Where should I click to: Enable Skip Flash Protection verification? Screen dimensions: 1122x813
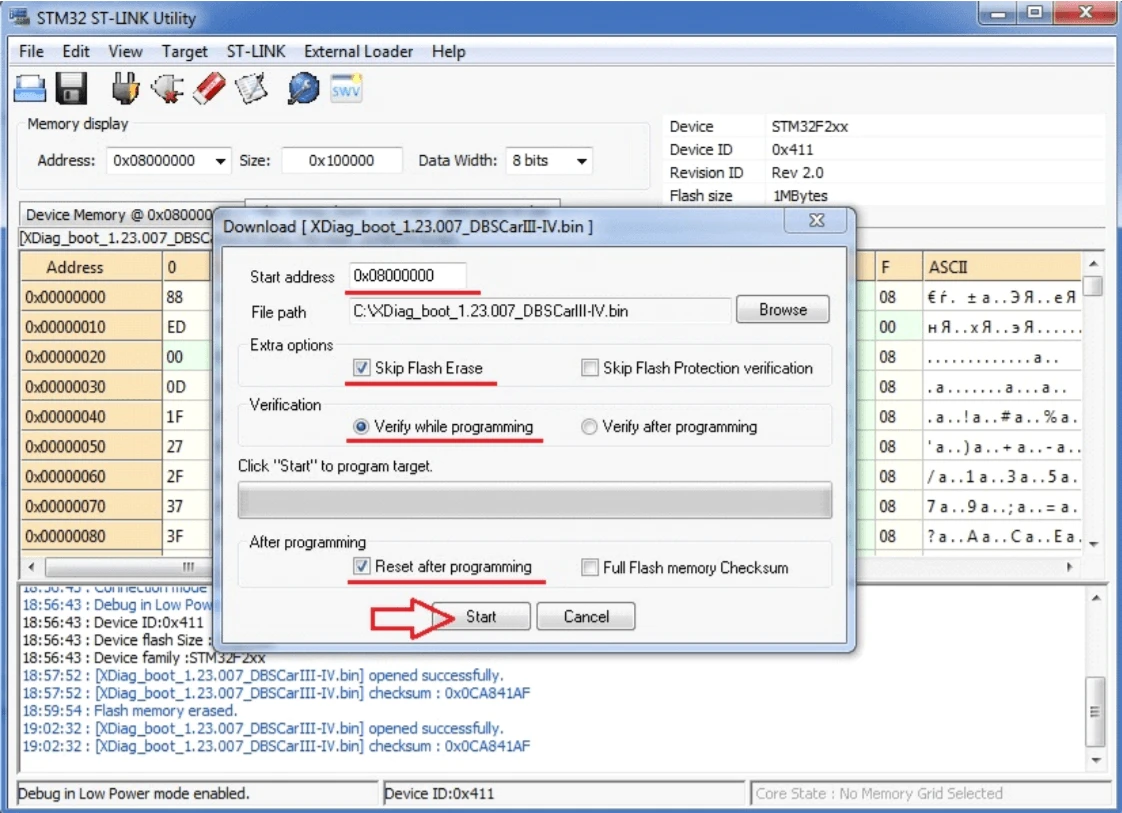click(590, 368)
